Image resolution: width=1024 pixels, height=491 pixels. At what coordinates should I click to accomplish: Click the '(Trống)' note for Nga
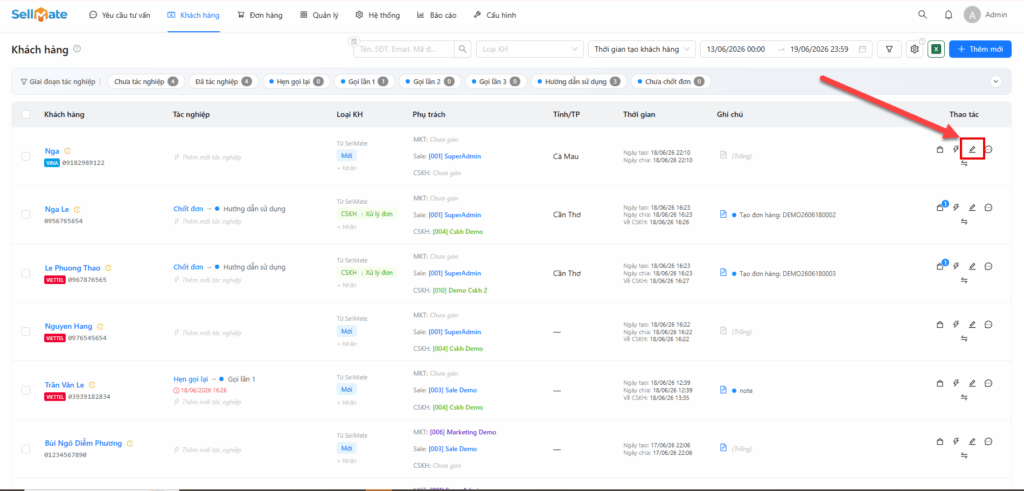coord(743,156)
